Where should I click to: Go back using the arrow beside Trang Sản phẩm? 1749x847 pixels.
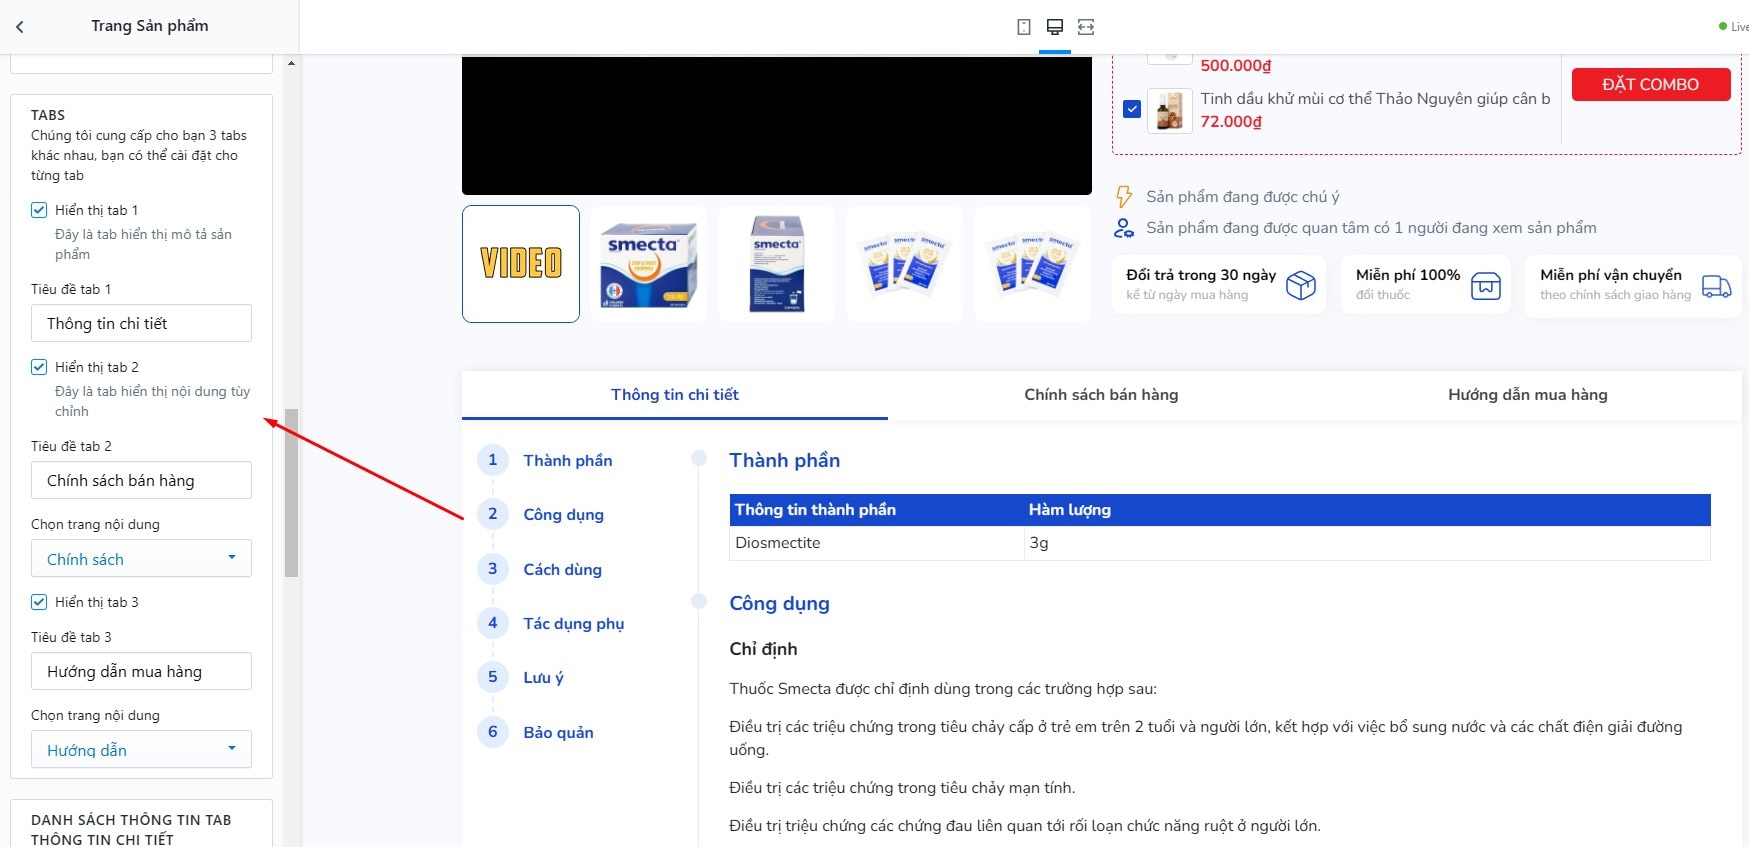[20, 27]
